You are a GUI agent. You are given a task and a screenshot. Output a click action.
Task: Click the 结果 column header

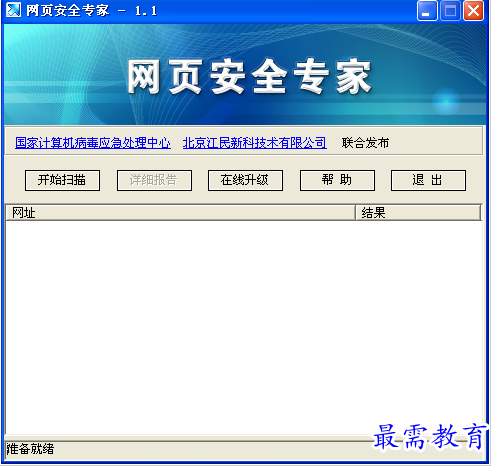pyautogui.click(x=418, y=213)
